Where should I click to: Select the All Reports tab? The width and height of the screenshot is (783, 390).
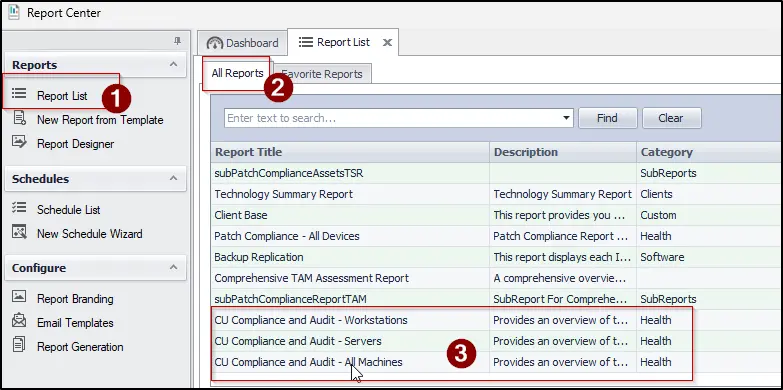point(237,73)
